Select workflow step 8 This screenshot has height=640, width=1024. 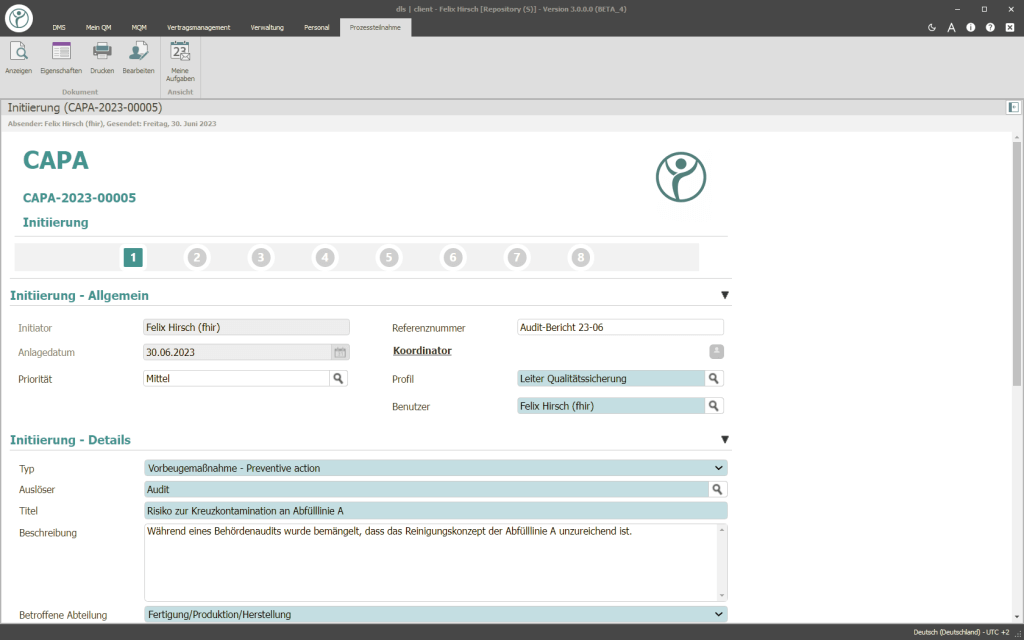581,257
